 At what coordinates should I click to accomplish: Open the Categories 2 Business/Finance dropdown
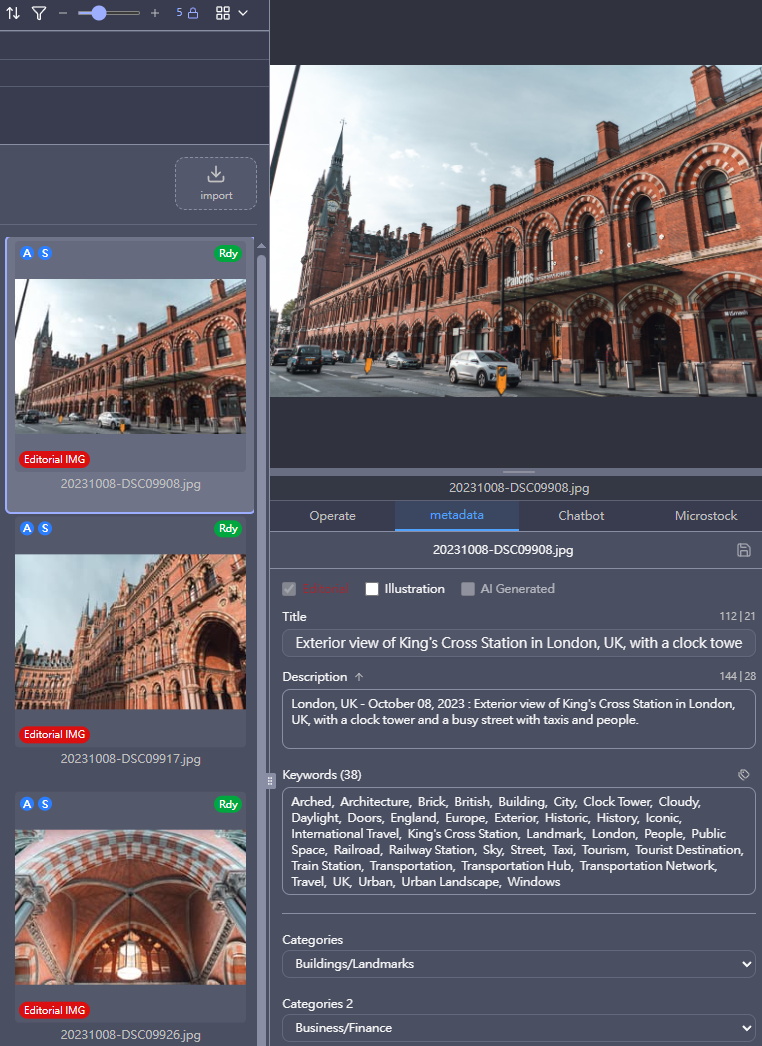click(x=518, y=1028)
